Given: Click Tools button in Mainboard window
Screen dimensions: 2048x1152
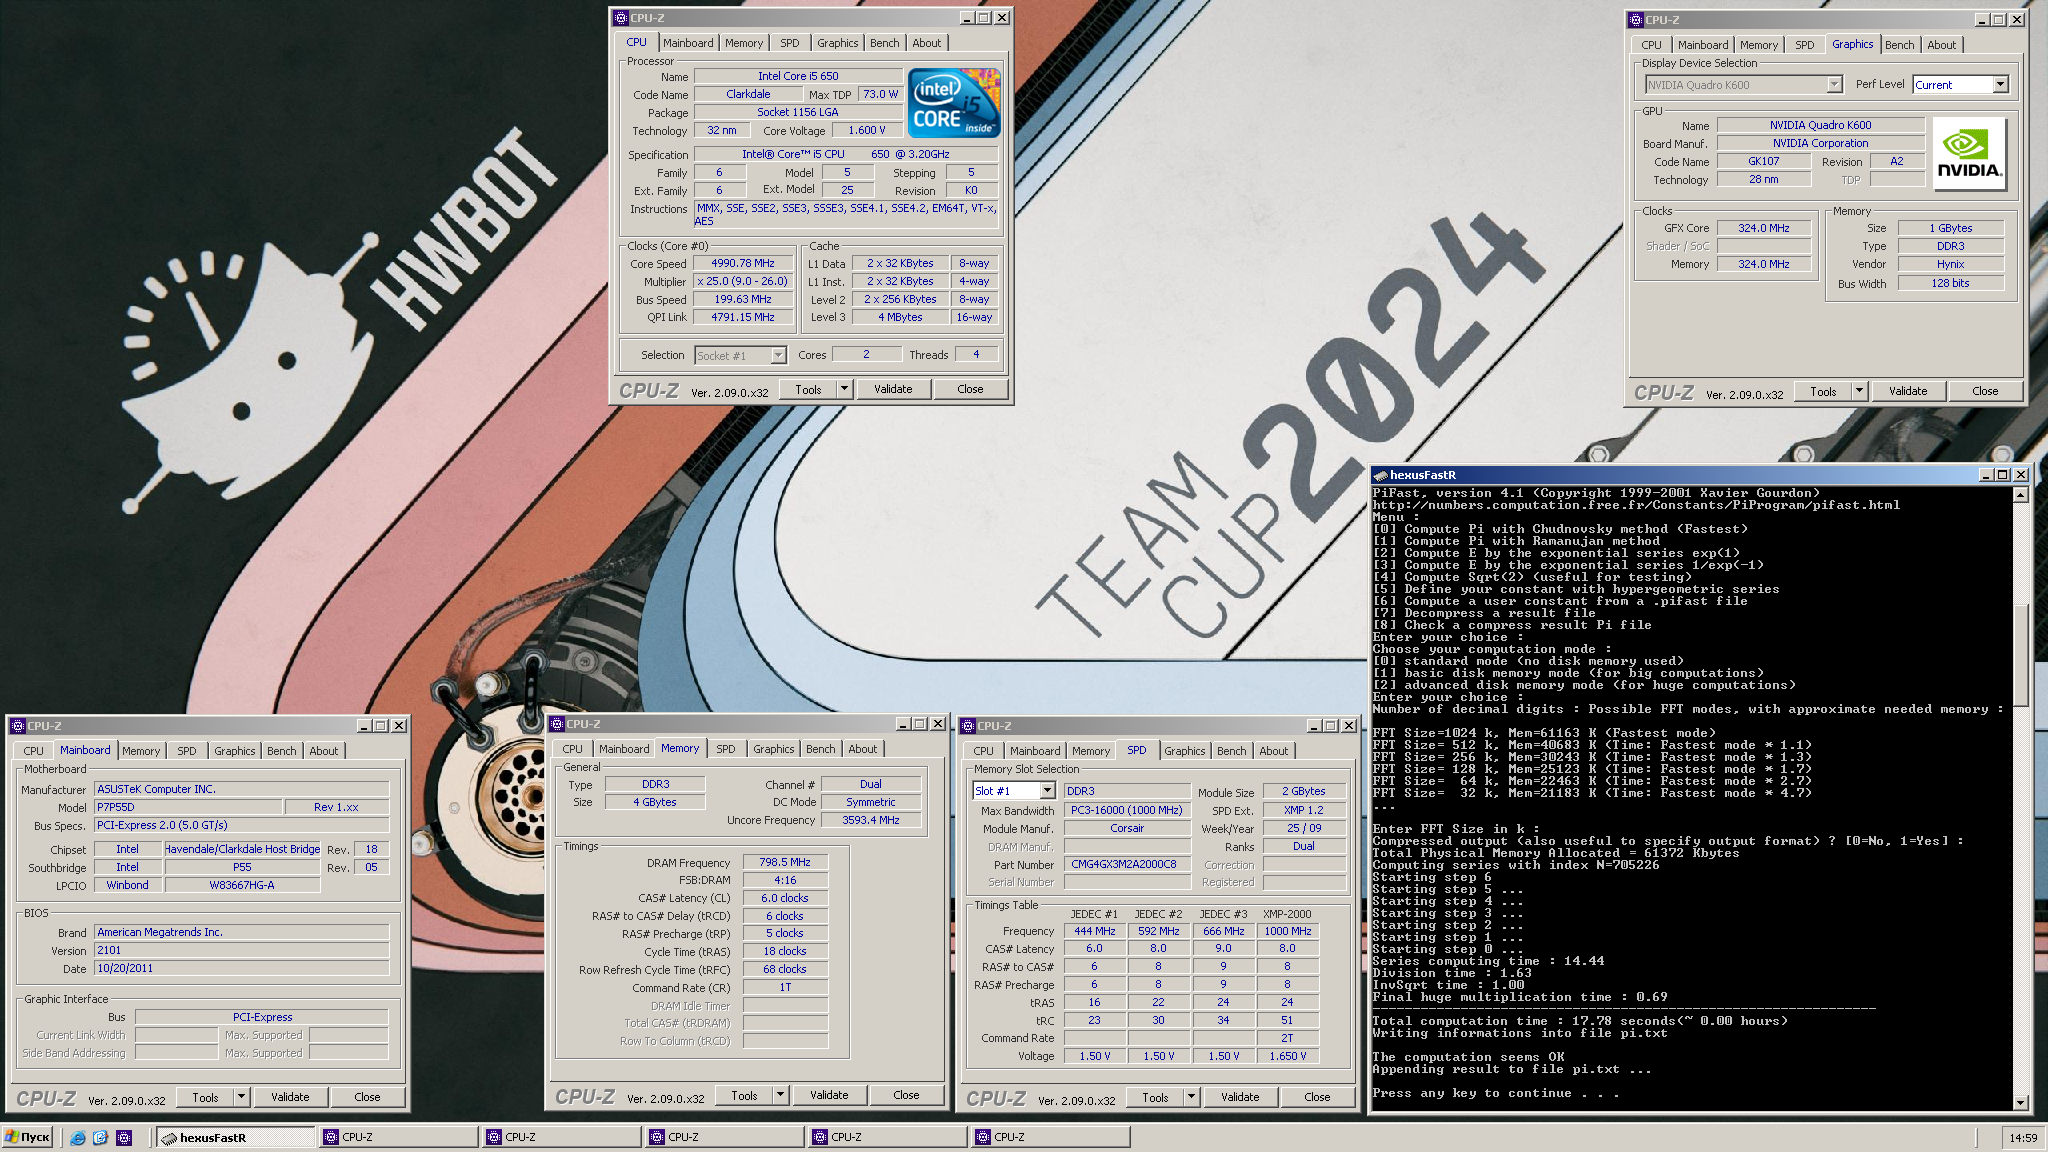Looking at the screenshot, I should click(x=205, y=1097).
